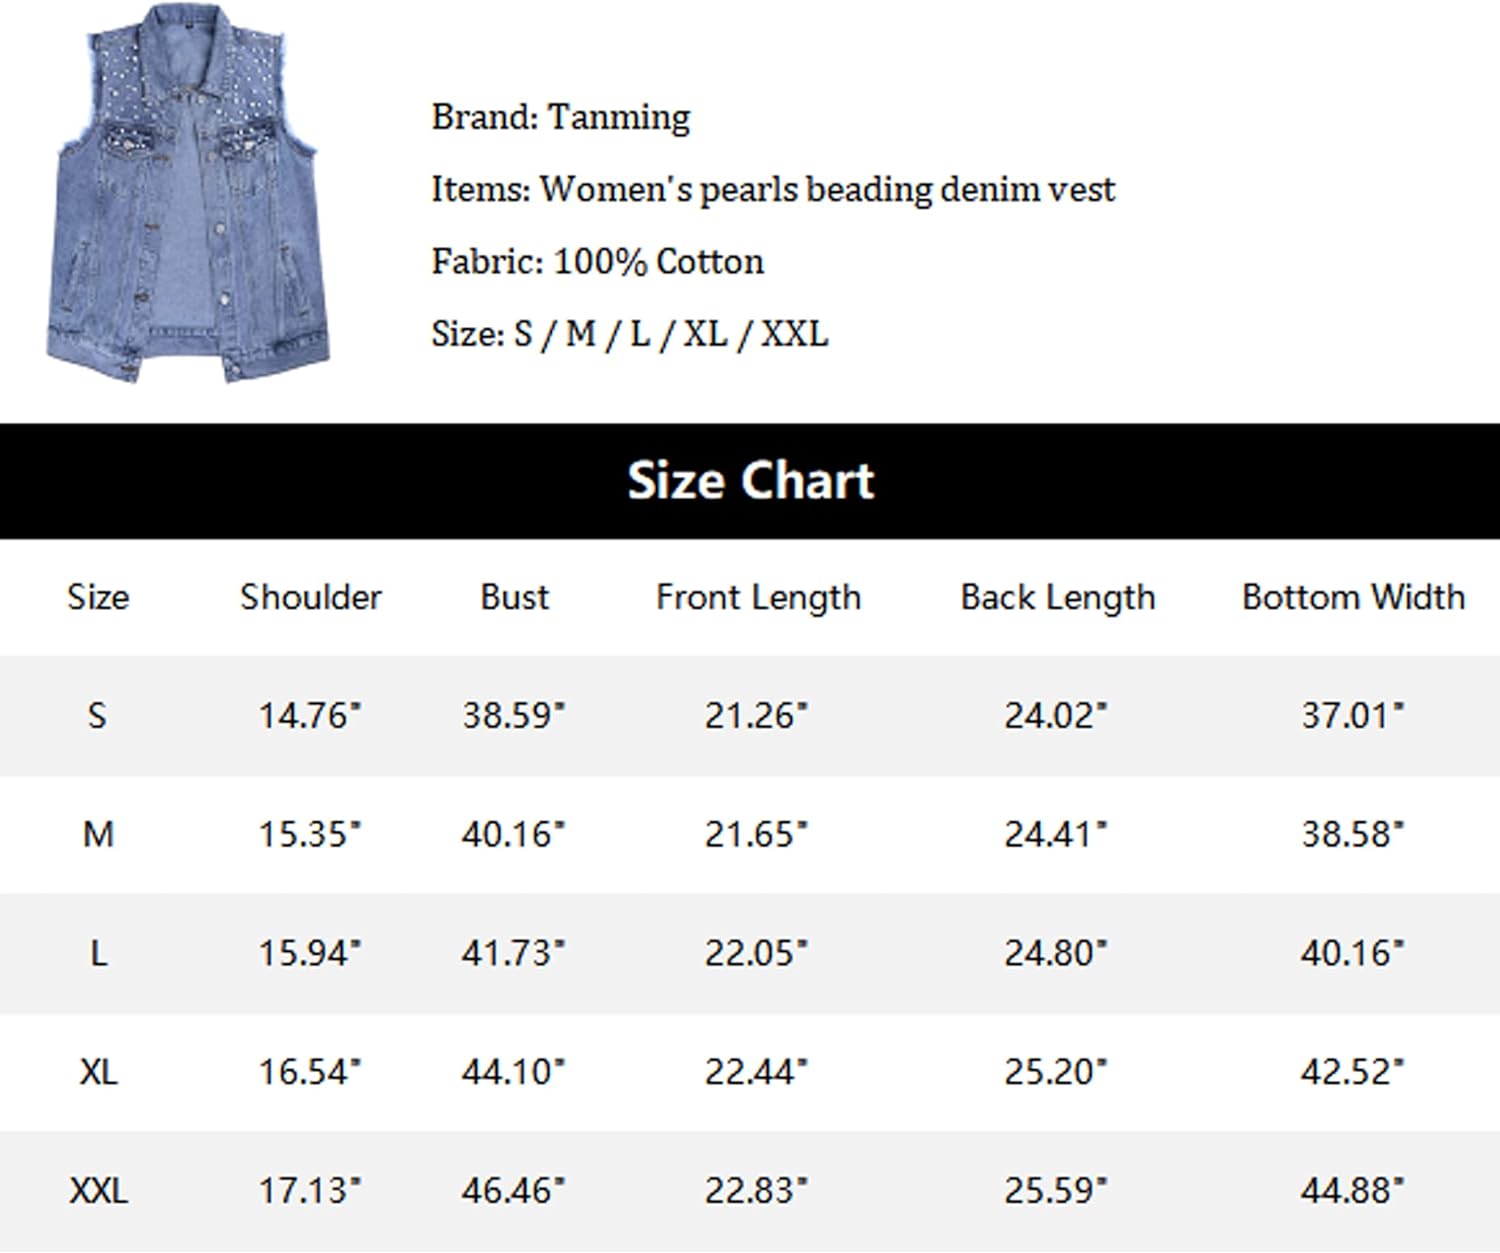1500x1253 pixels.
Task: Click the 41.73" bust value for L
Action: [513, 954]
